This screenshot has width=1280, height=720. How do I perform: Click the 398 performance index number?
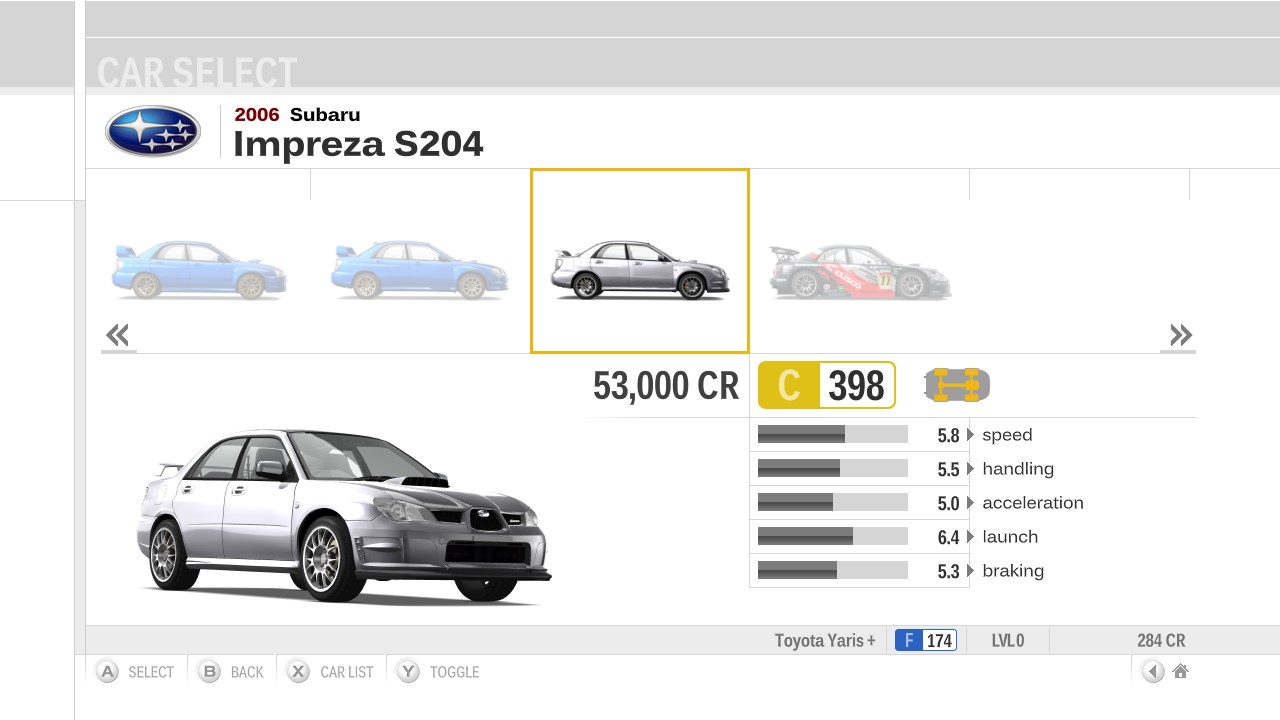click(857, 386)
